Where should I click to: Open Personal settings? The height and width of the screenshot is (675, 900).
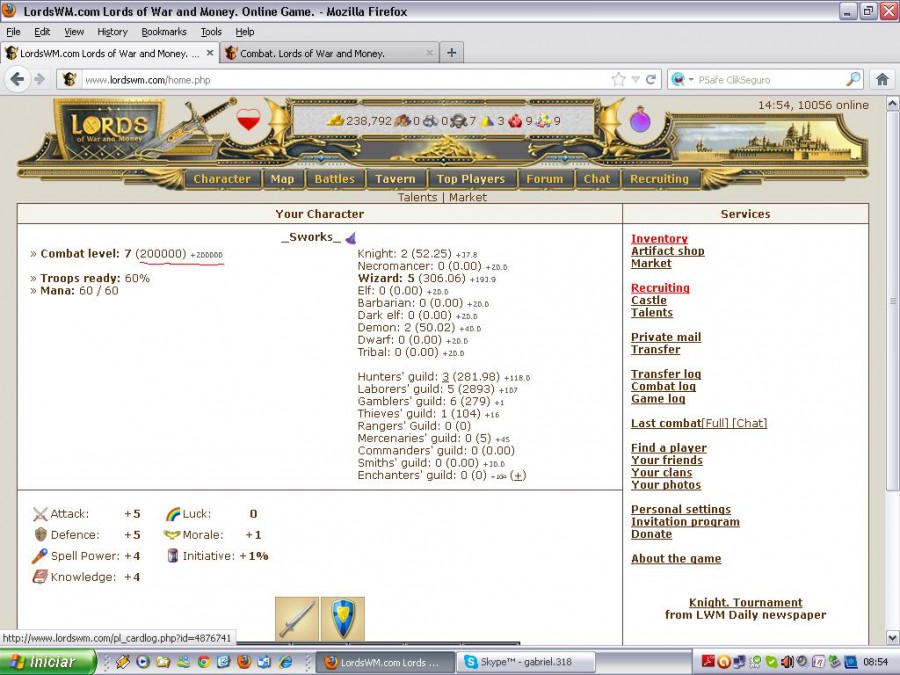pos(681,509)
